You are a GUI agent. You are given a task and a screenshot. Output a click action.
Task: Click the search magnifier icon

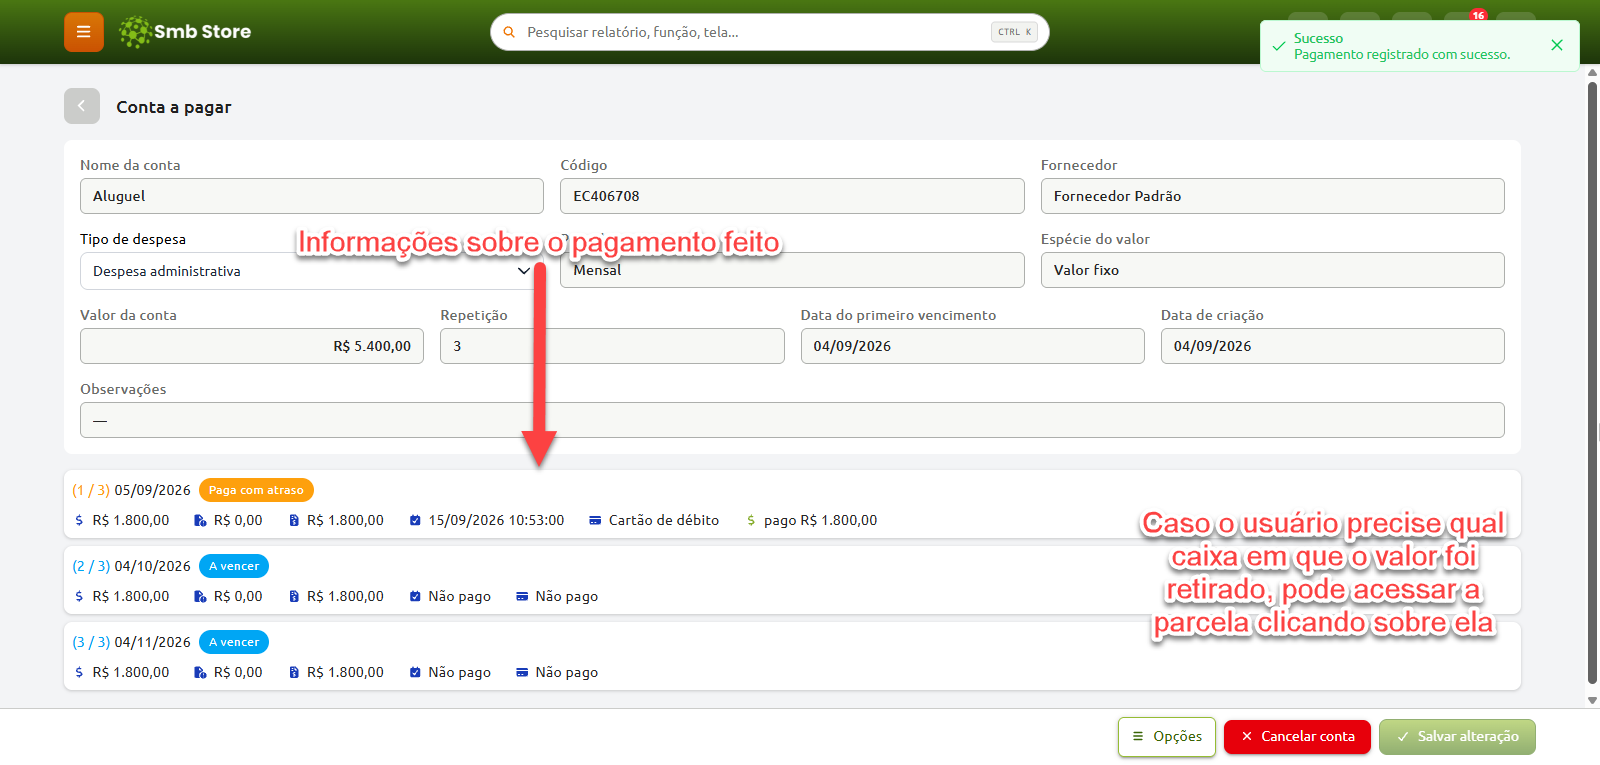(x=509, y=32)
